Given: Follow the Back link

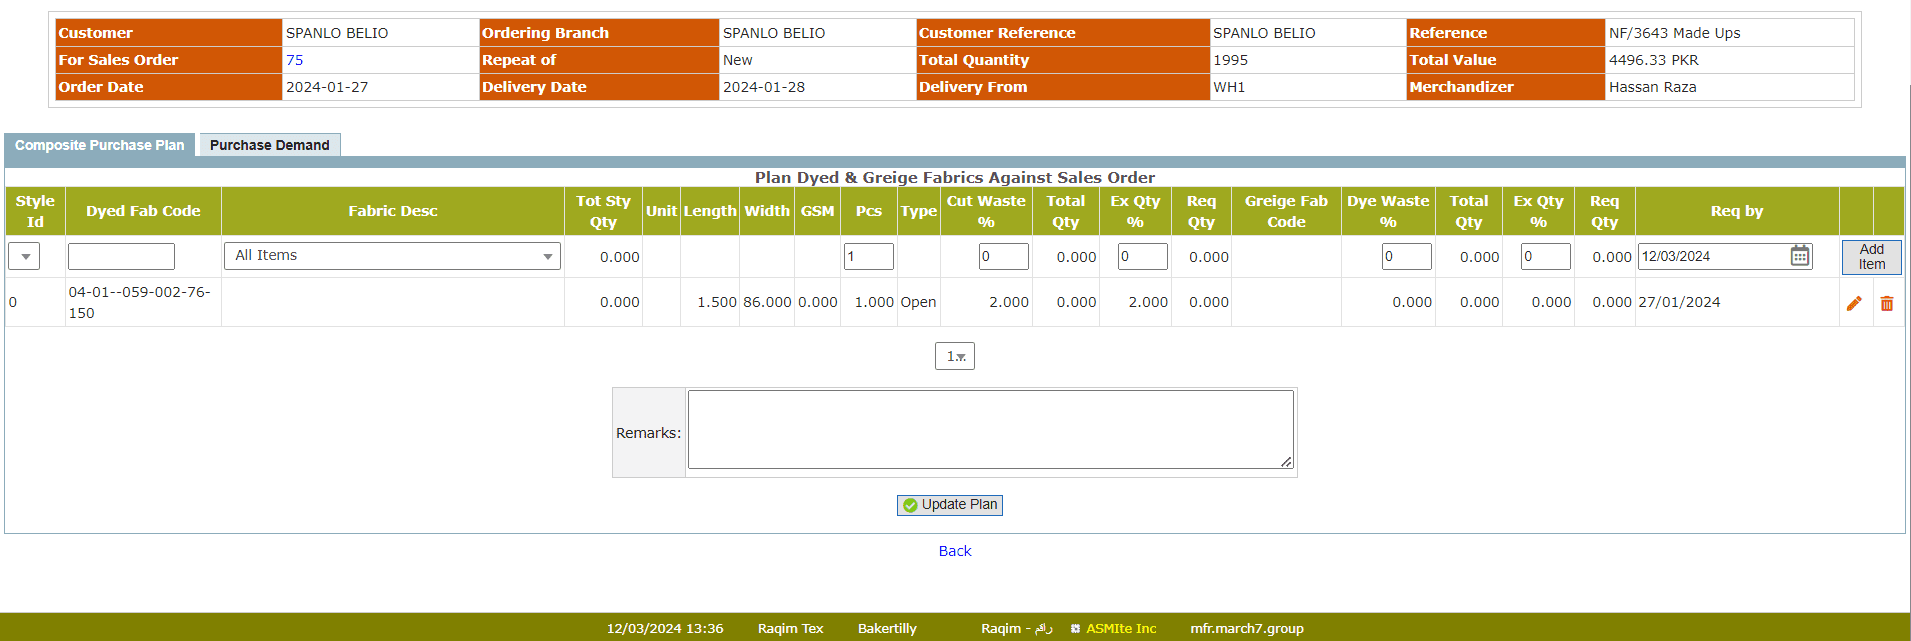Looking at the screenshot, I should [x=955, y=551].
